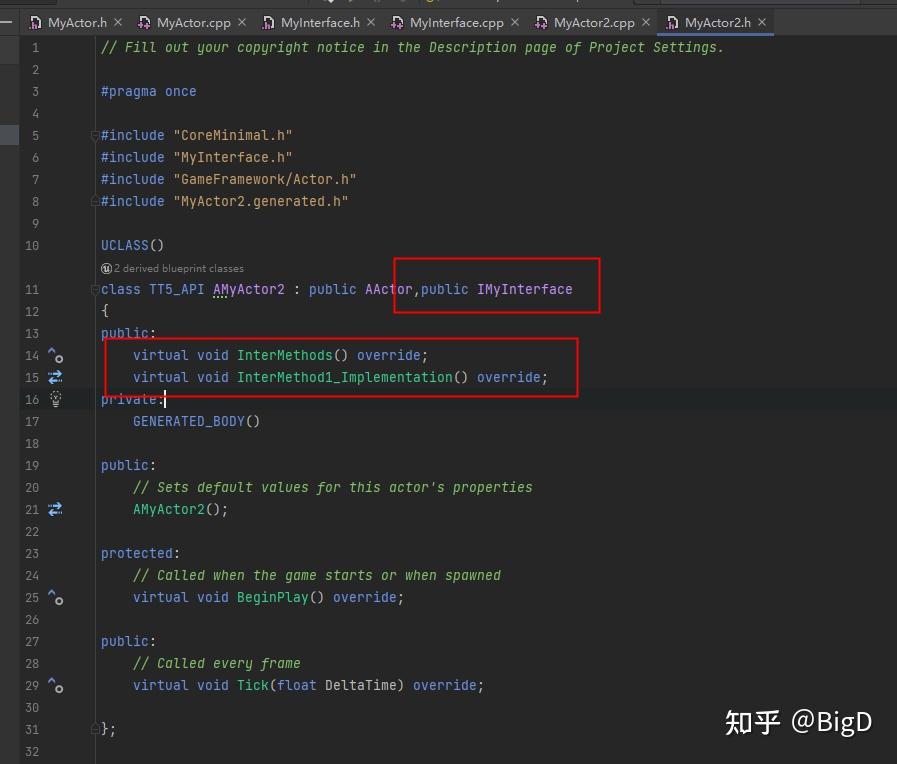The width and height of the screenshot is (897, 764).
Task: Click the file icon on MyInterface.cpp tab
Action: pyautogui.click(x=396, y=23)
